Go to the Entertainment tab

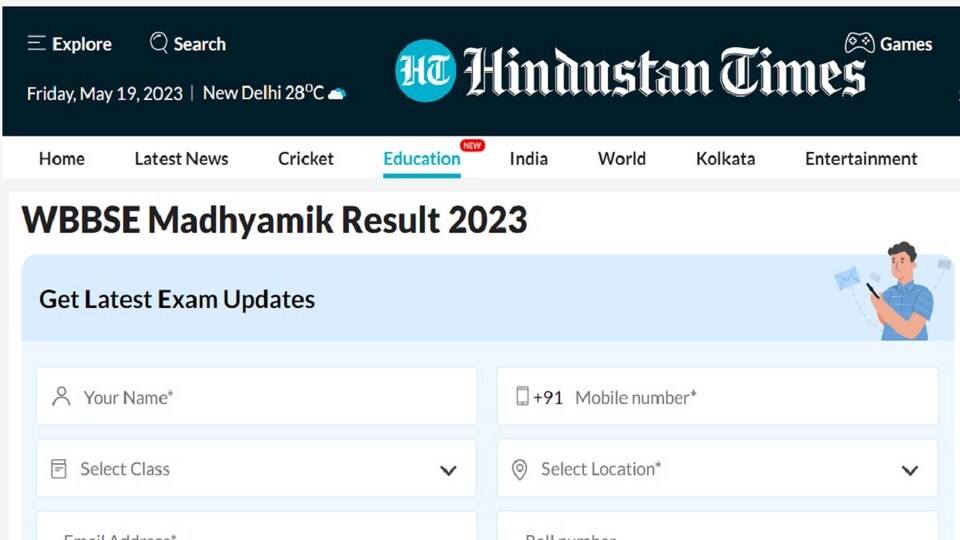tap(861, 159)
